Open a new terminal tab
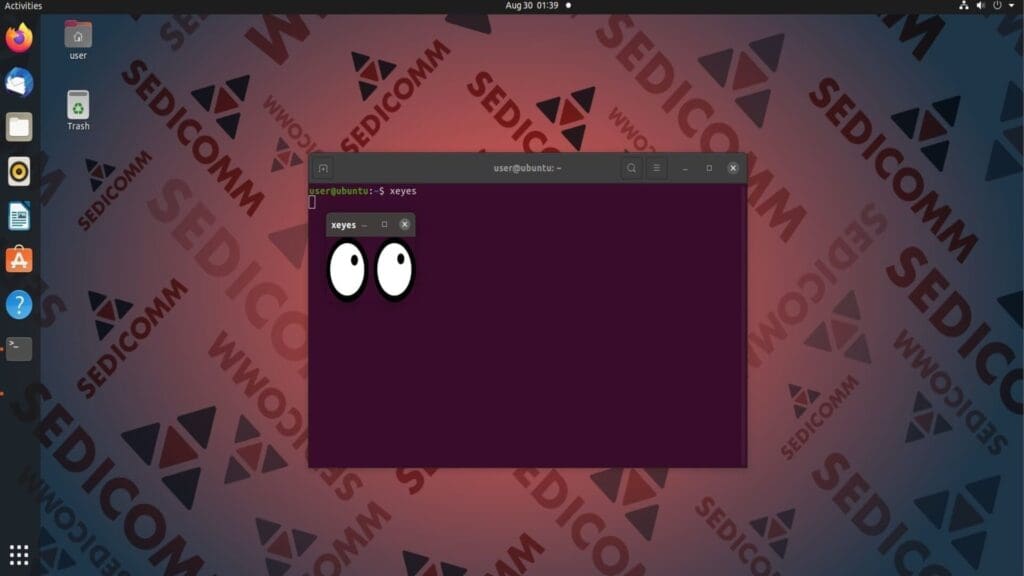 (x=323, y=168)
